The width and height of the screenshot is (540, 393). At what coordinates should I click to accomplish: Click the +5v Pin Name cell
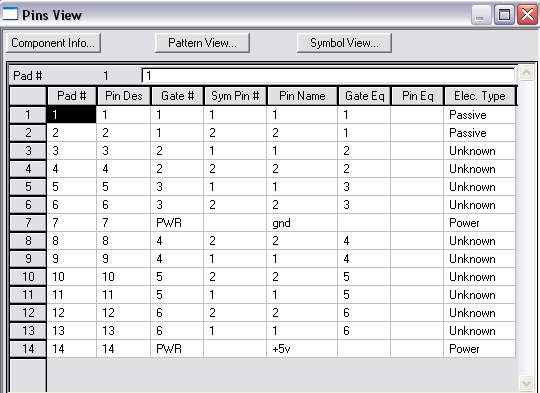pos(302,349)
